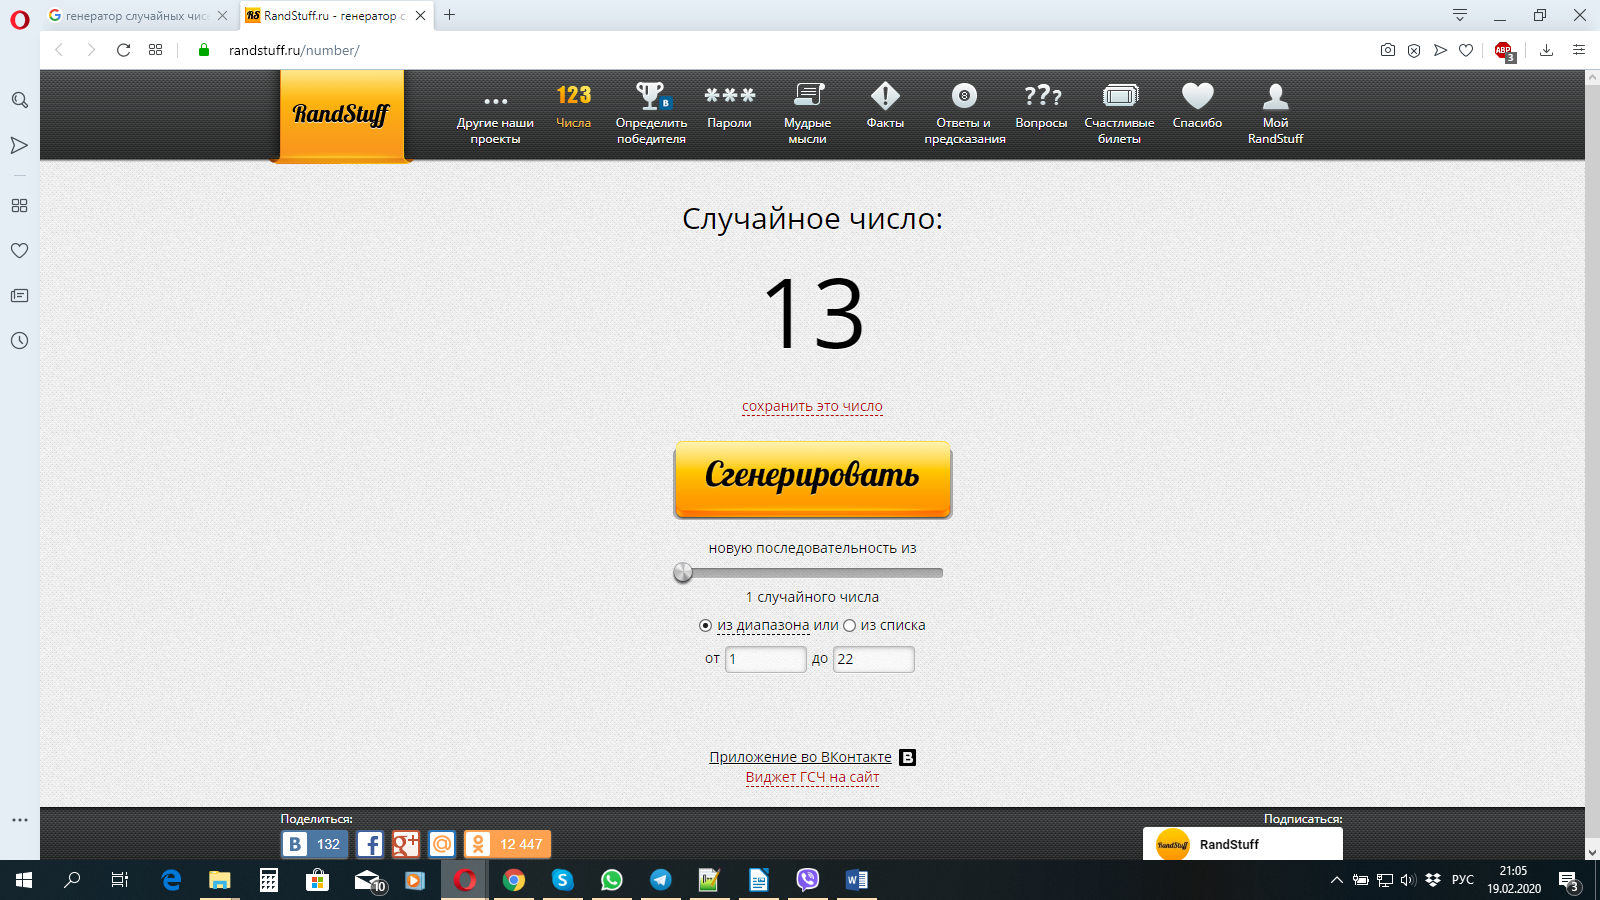The width and height of the screenshot is (1600, 900).
Task: Close the RandStuff.ru browser tab
Action: pos(421,16)
